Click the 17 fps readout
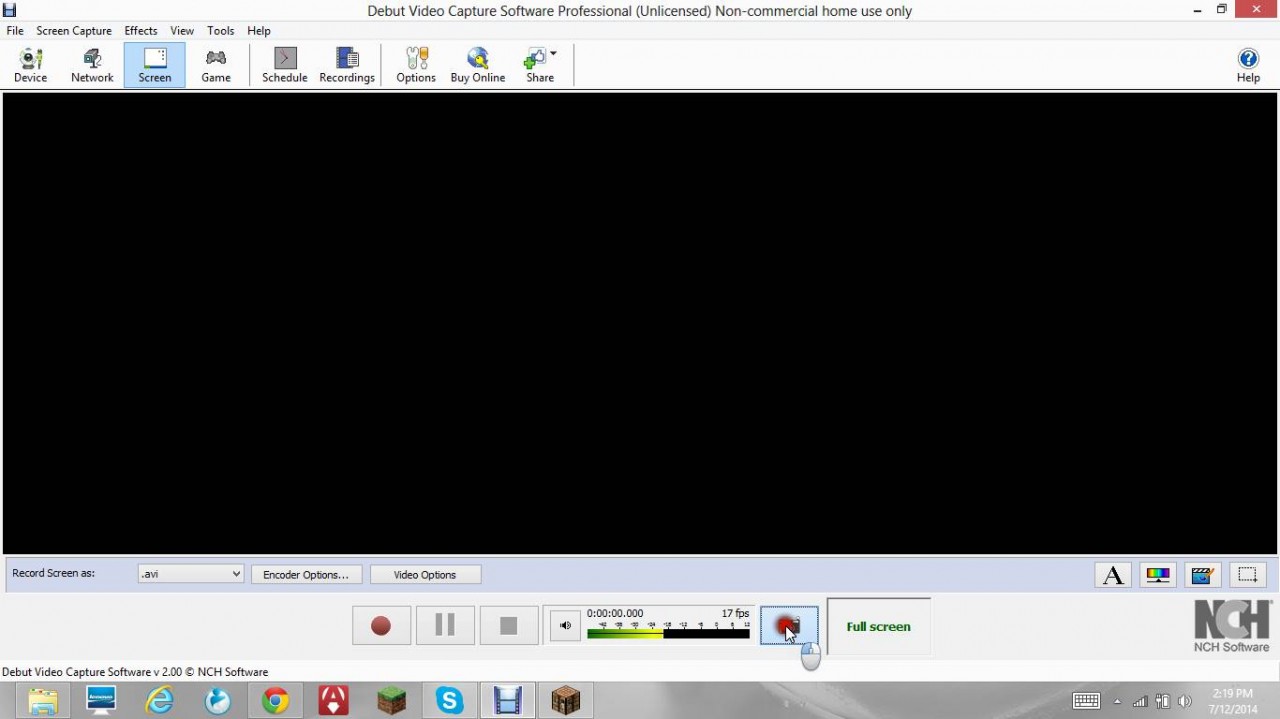Screen dimensions: 1280x719 [x=735, y=613]
